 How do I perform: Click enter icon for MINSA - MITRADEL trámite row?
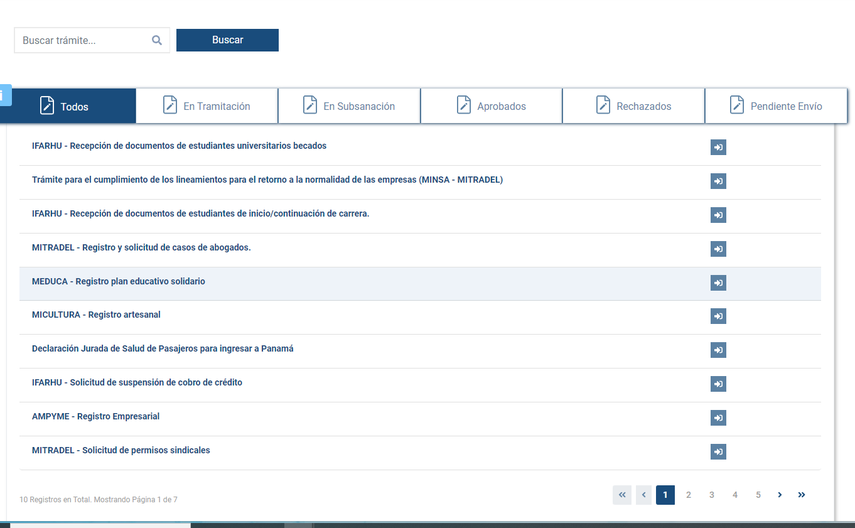718,181
